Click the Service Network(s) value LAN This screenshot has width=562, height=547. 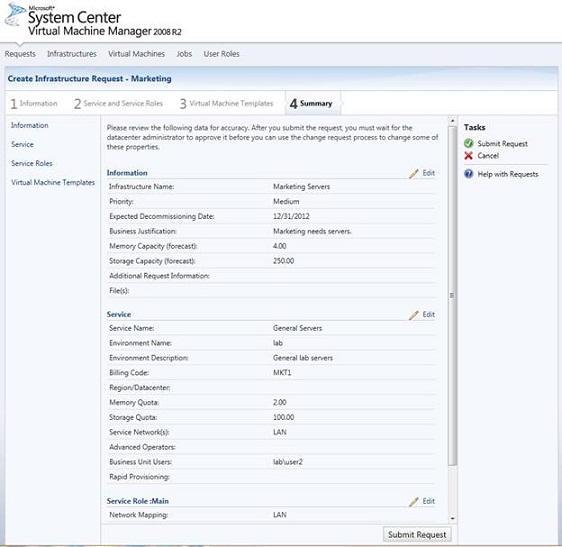click(x=280, y=432)
